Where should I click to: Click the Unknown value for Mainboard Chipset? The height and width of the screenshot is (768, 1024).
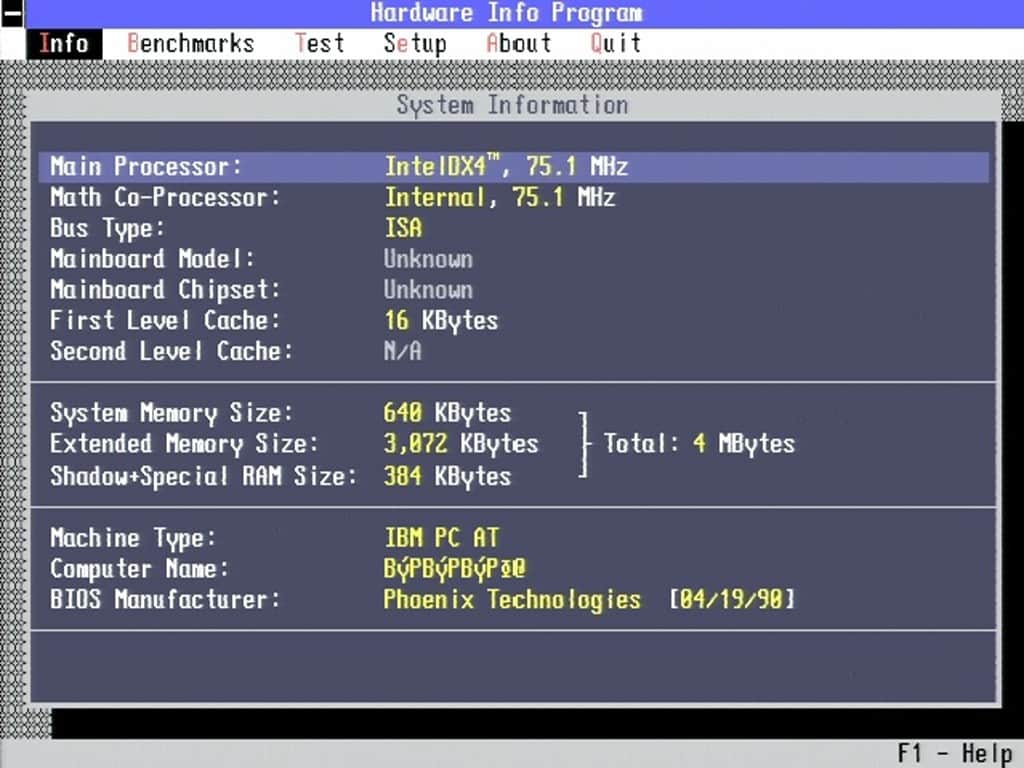click(428, 289)
